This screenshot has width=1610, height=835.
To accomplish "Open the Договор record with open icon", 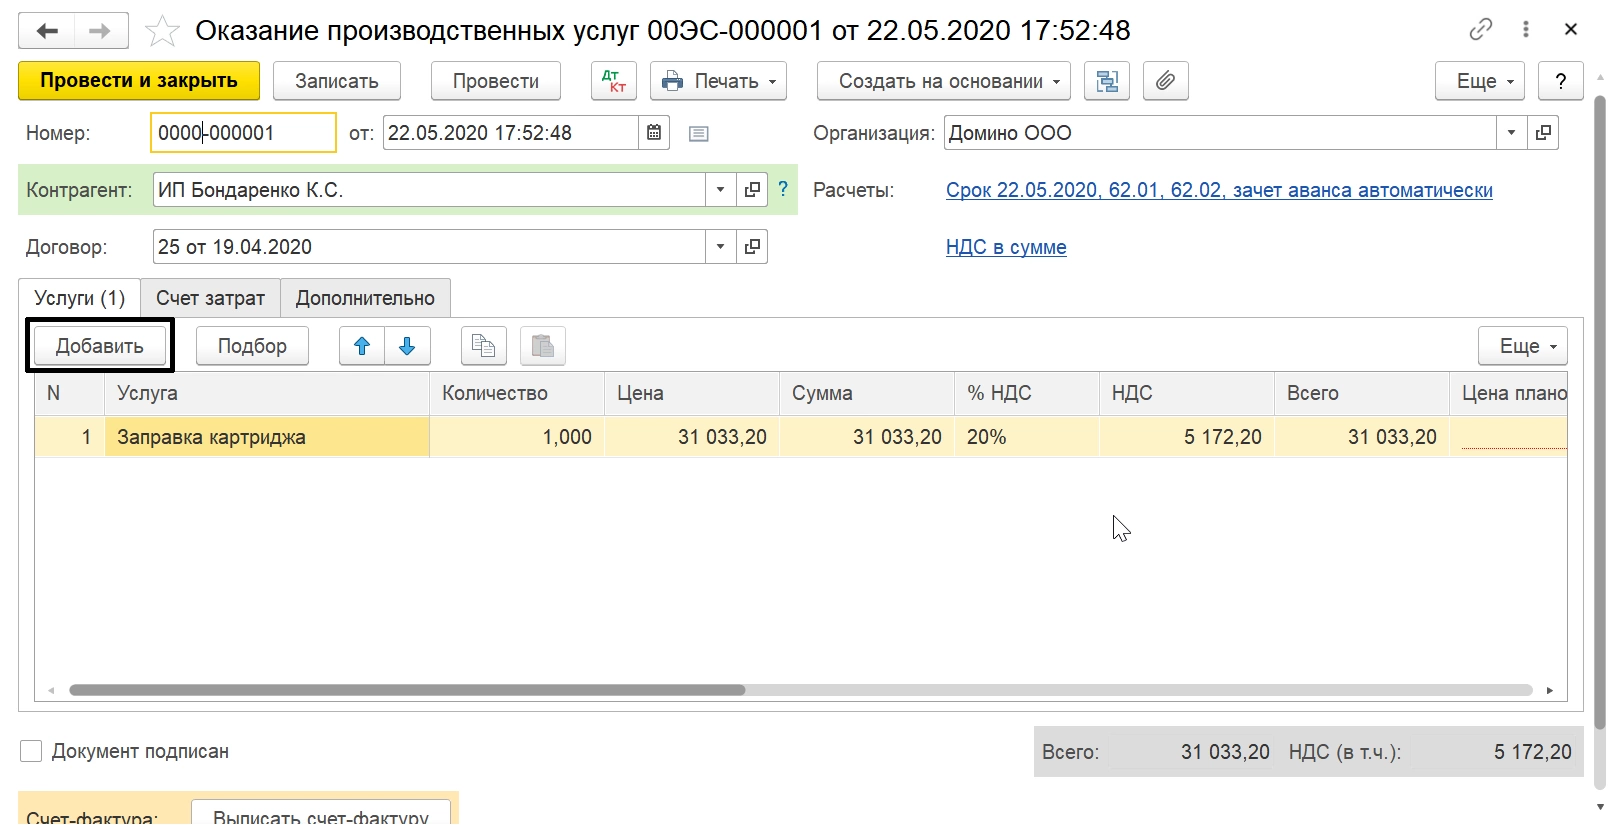I will (752, 247).
